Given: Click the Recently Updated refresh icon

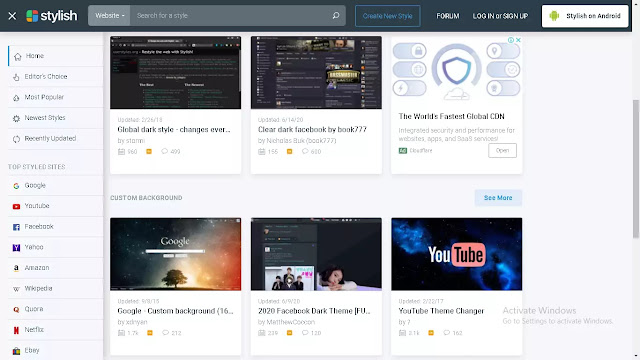Looking at the screenshot, I should click(16, 139).
